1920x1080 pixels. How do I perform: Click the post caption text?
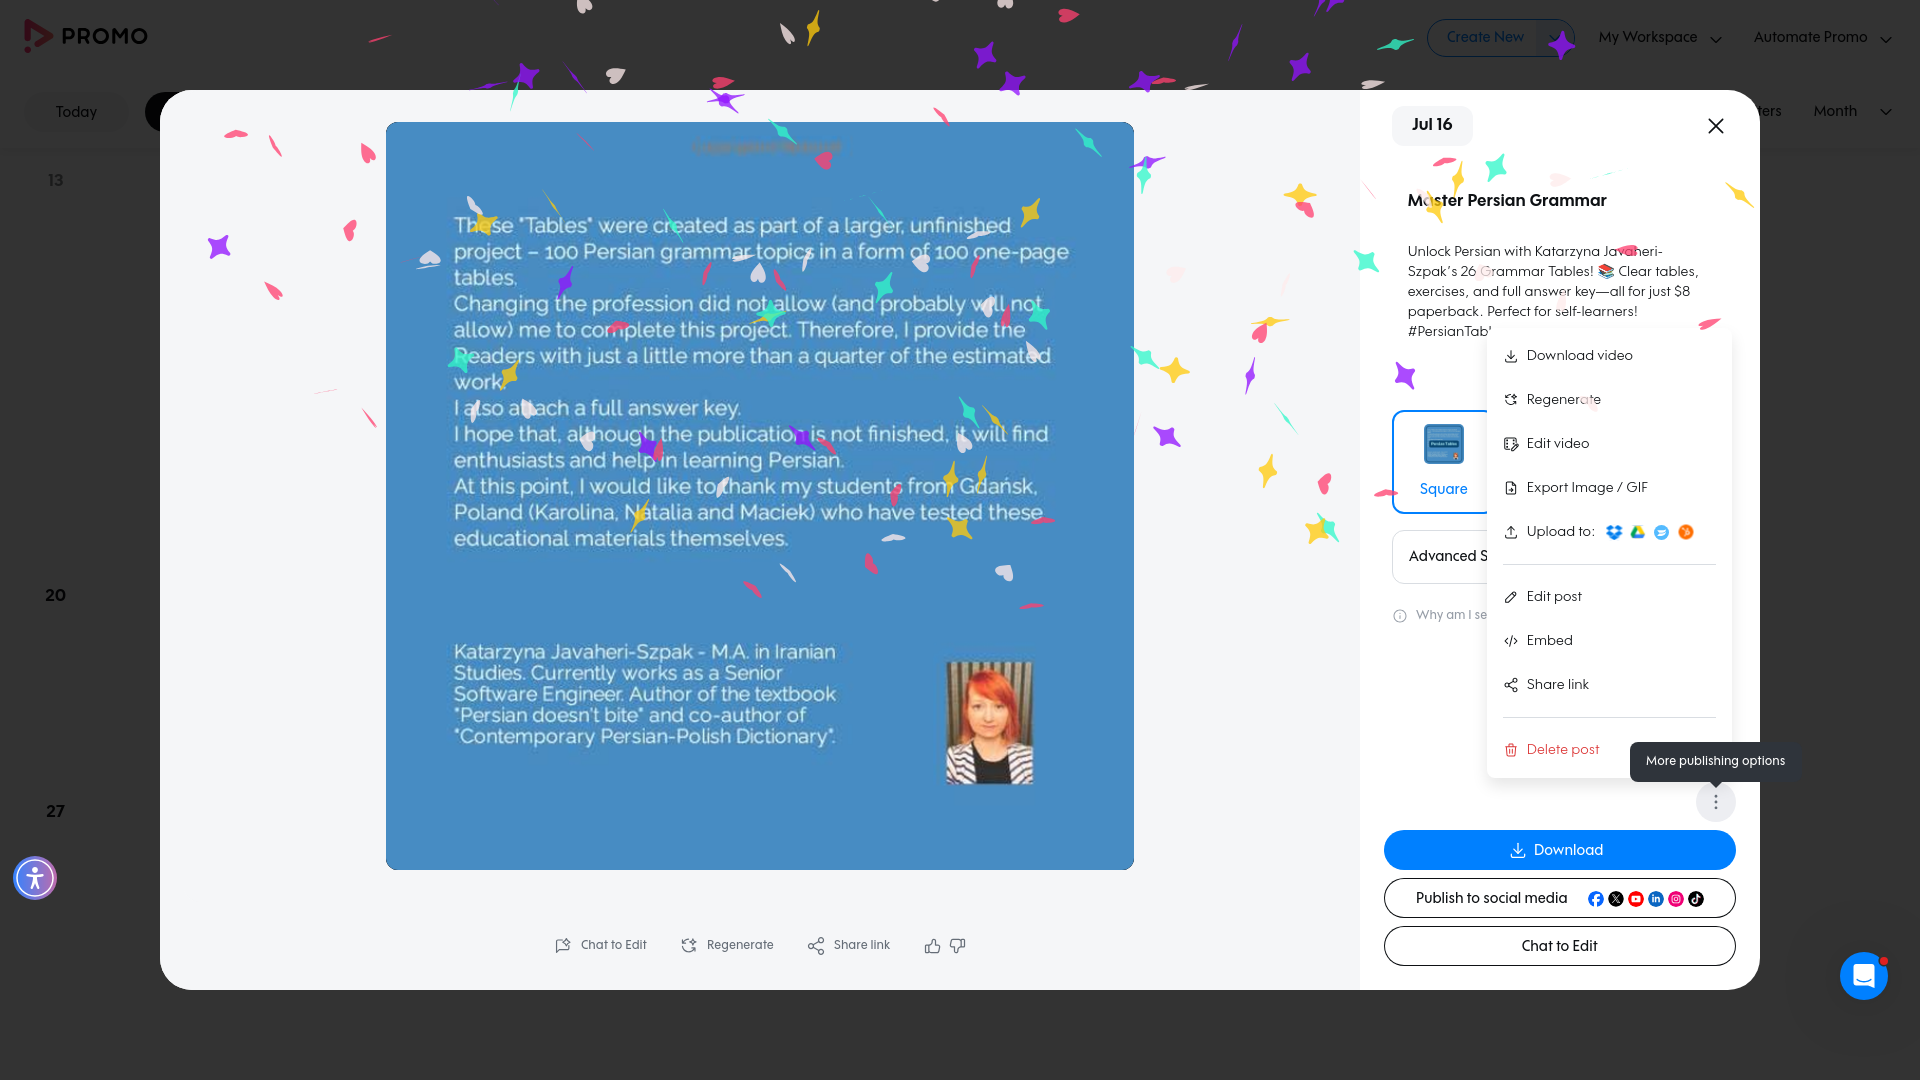tap(1553, 292)
